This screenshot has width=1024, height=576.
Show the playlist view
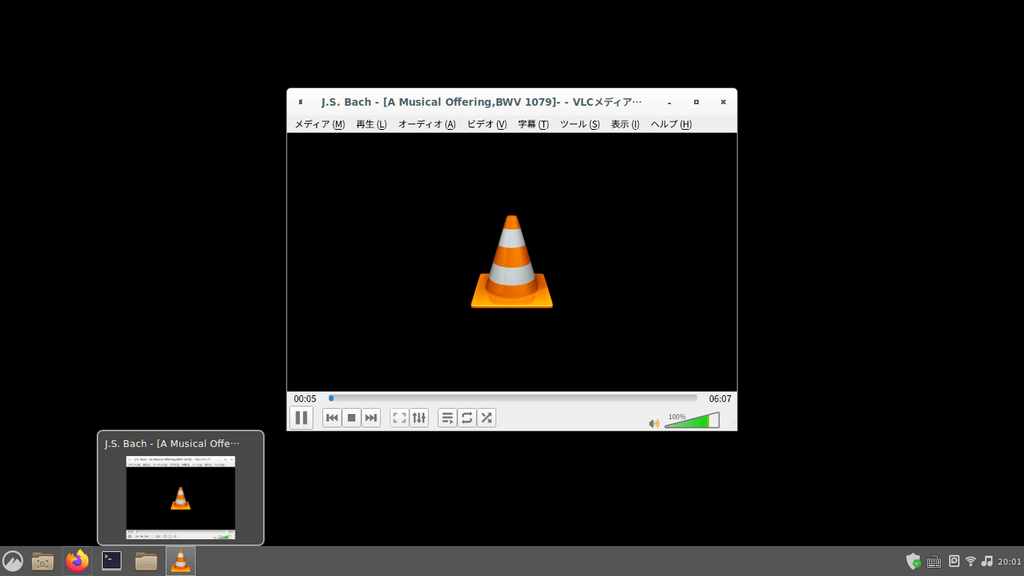pyautogui.click(x=447, y=417)
